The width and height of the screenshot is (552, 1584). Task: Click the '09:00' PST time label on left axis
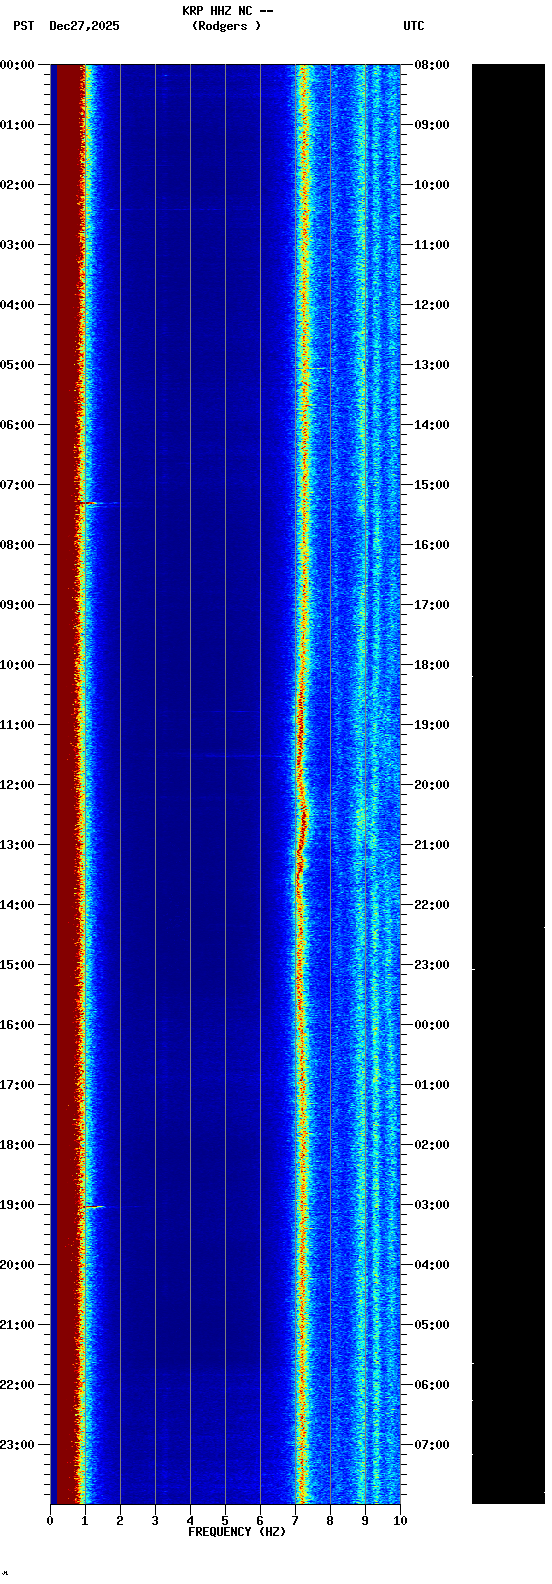[x=17, y=605]
